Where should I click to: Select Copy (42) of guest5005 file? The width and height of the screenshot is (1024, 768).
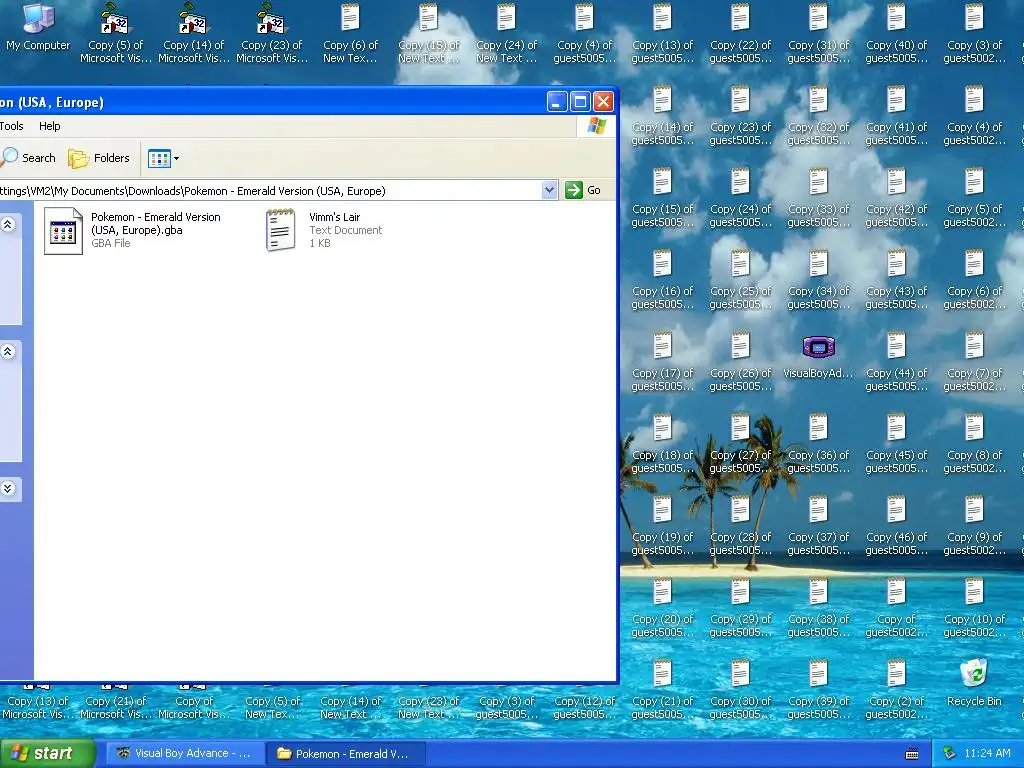click(896, 198)
